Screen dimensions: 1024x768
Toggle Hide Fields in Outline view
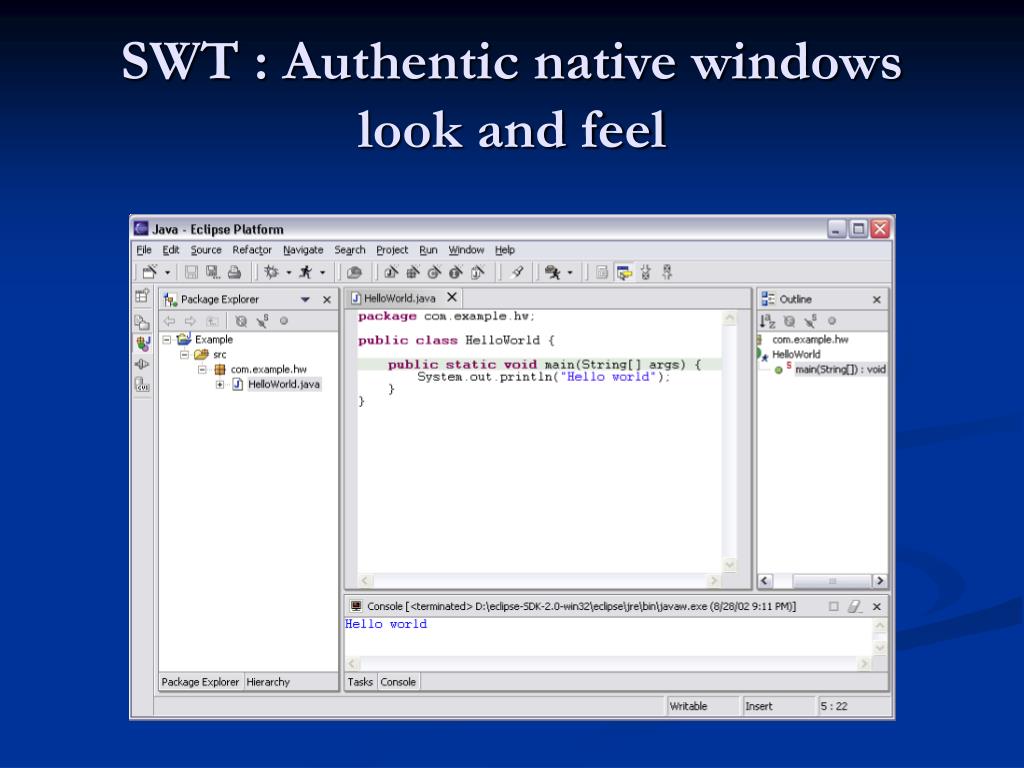pos(790,321)
